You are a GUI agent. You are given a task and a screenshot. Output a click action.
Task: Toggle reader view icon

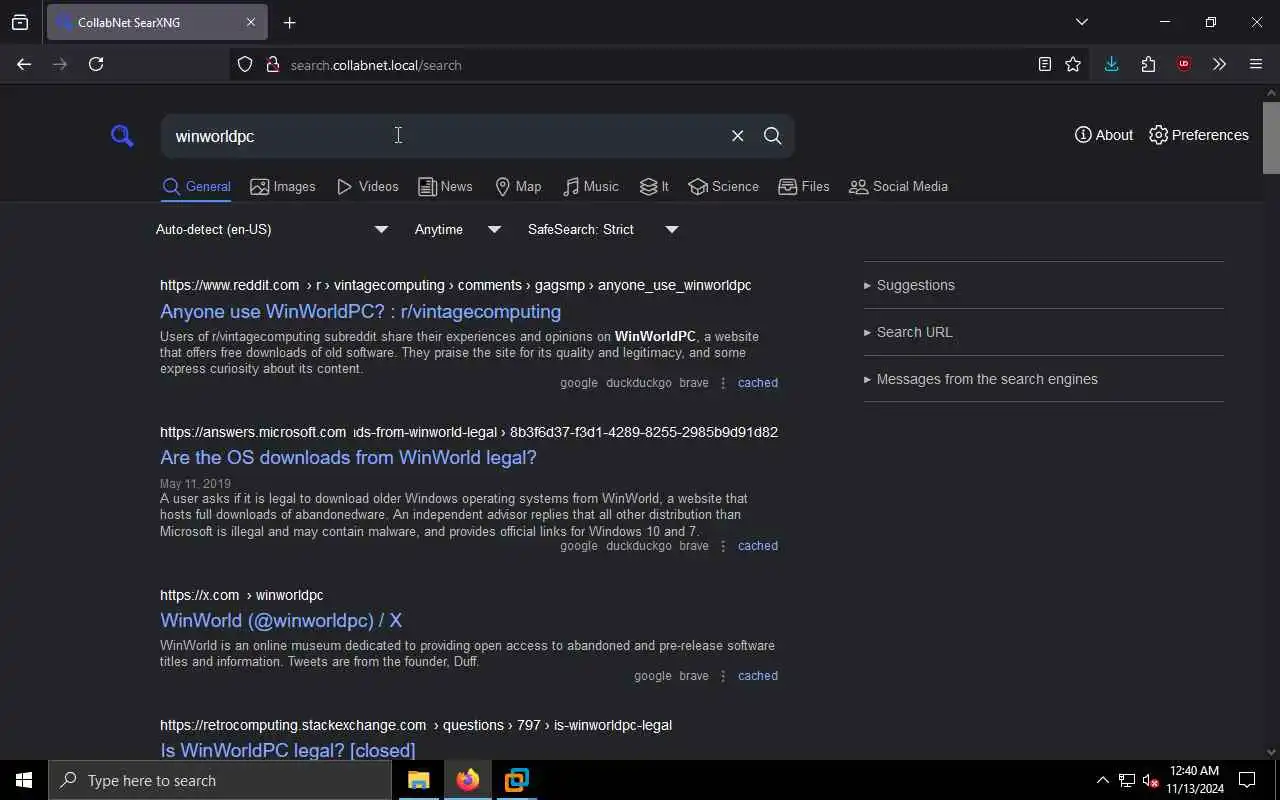(x=1044, y=64)
